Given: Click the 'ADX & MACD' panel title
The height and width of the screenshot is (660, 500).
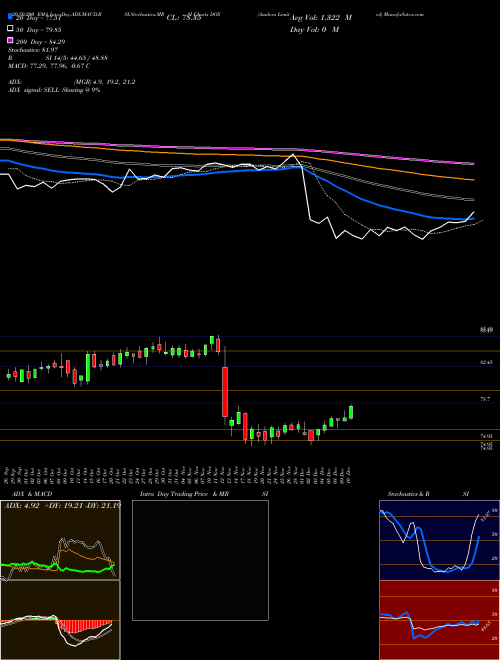Looking at the screenshot, I should (32, 494).
